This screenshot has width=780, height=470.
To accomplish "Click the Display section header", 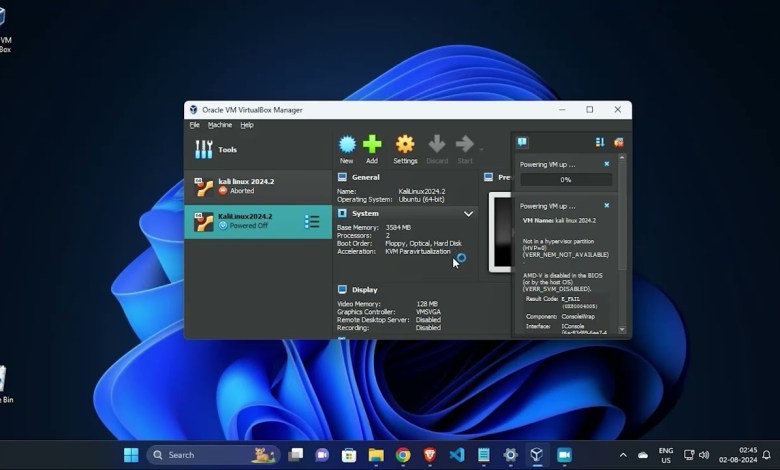I will pos(365,289).
